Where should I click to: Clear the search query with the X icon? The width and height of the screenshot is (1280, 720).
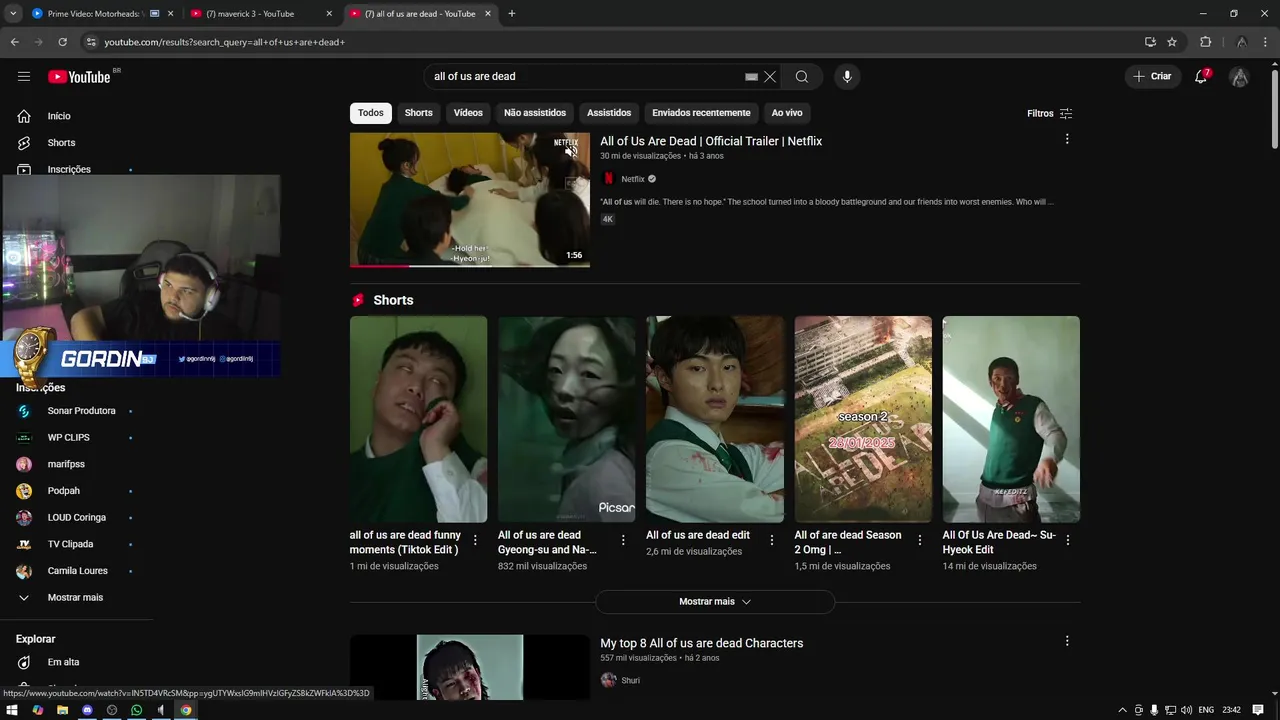(x=770, y=77)
